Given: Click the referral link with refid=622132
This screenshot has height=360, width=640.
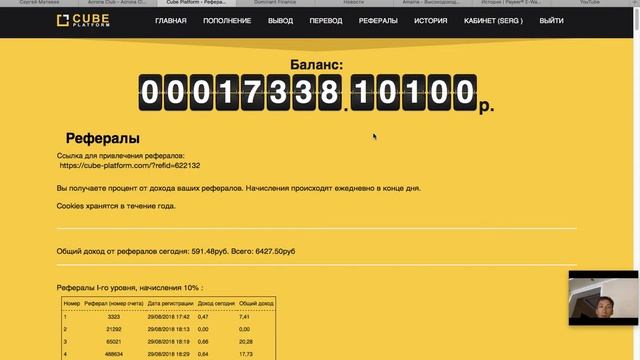Looking at the screenshot, I should (130, 165).
